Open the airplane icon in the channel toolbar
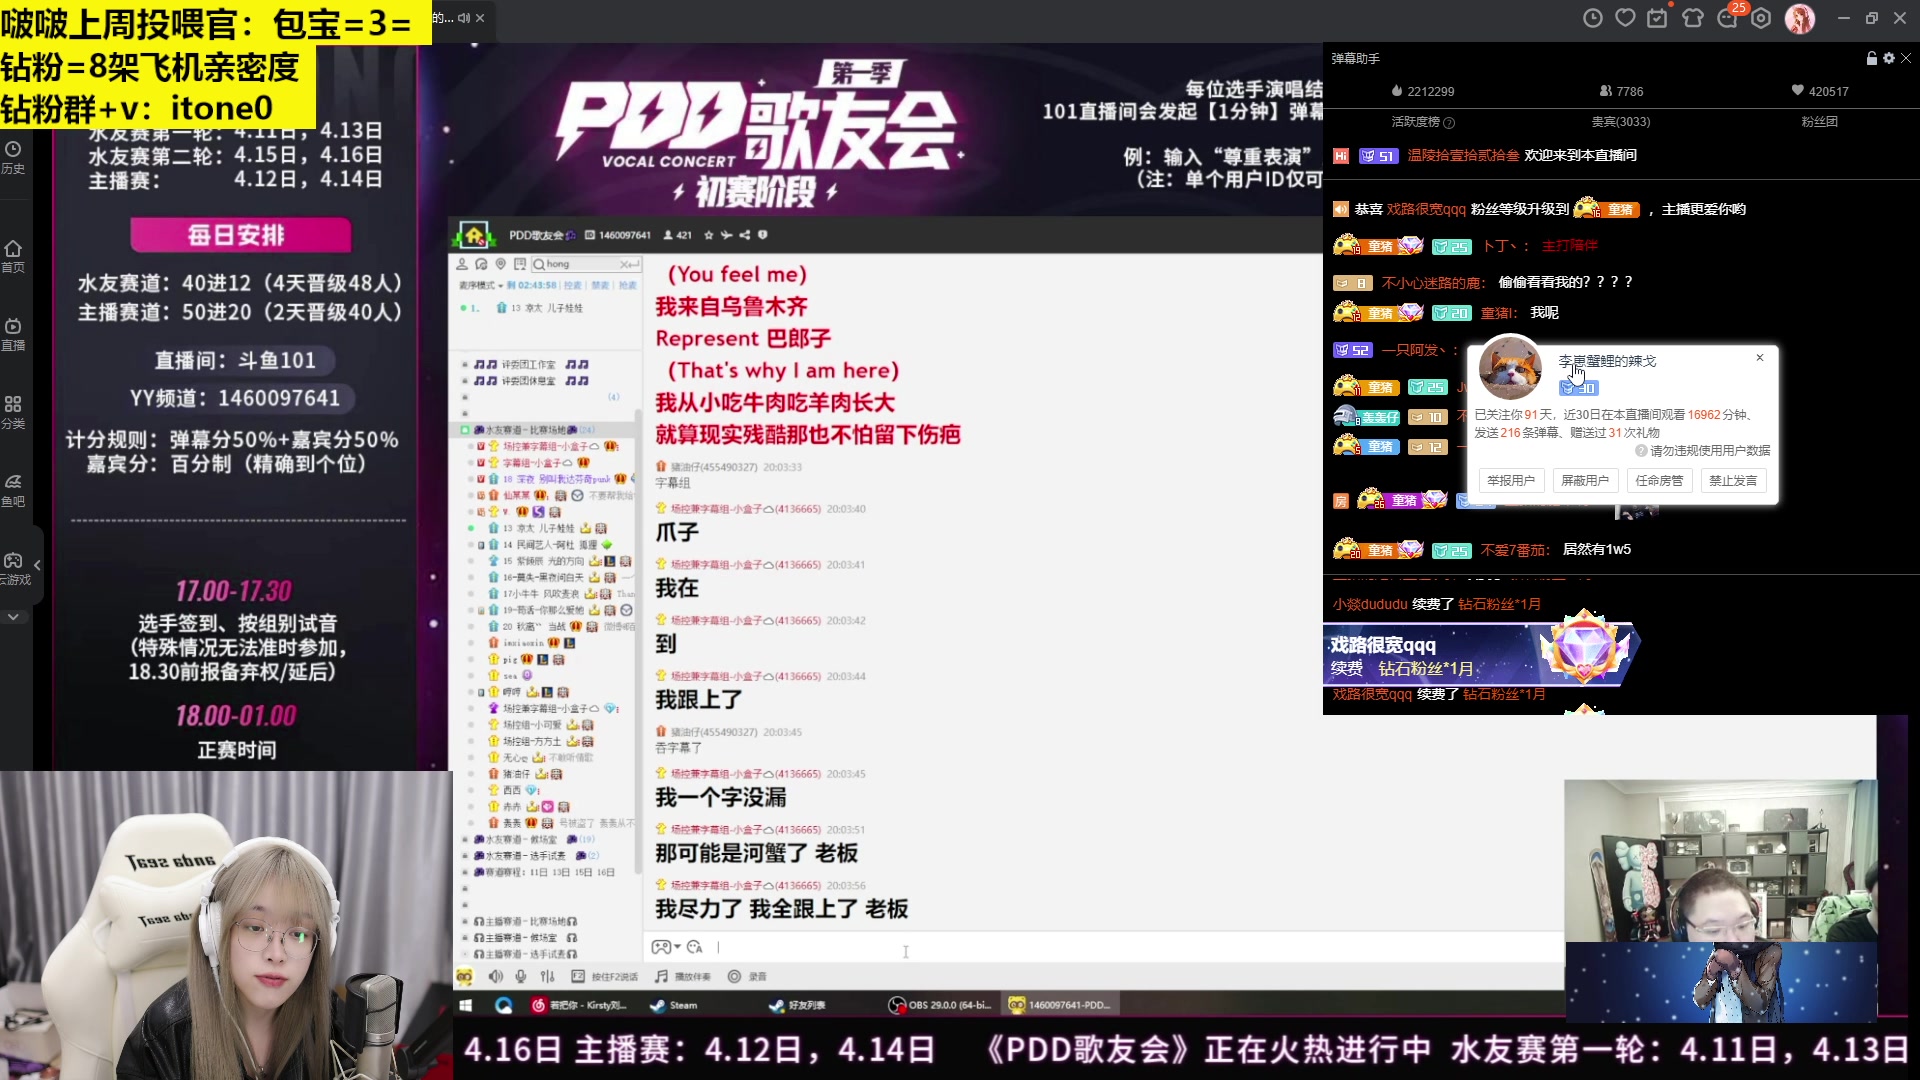 727,235
